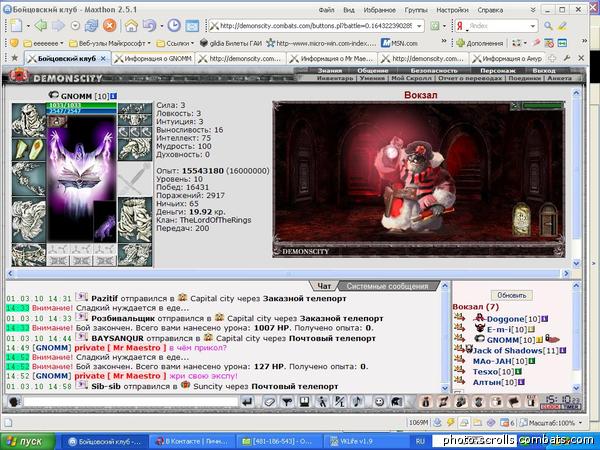Click the Выход game menu item

(544, 70)
